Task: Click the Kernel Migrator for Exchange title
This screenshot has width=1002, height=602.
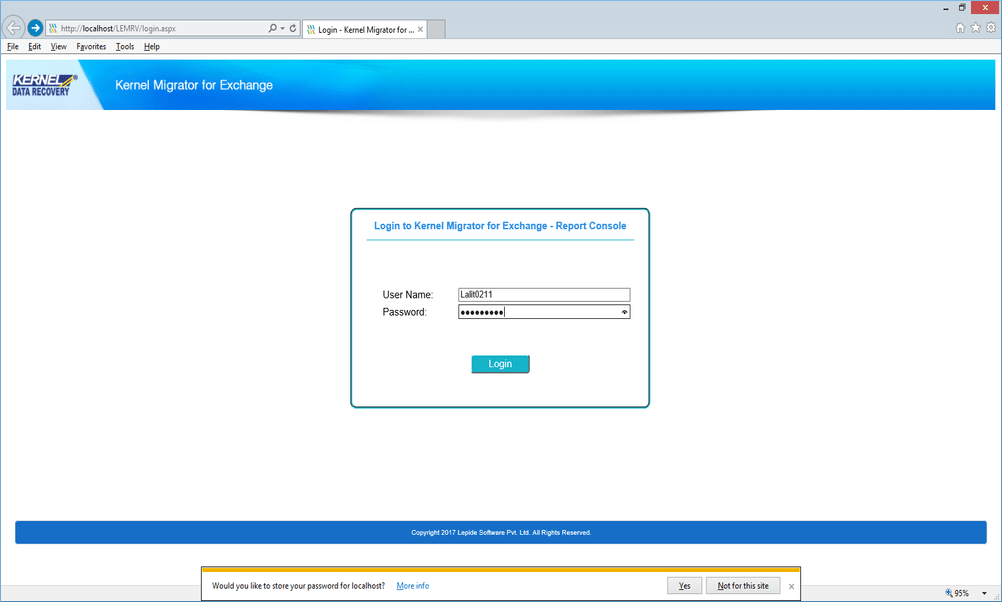Action: (194, 85)
